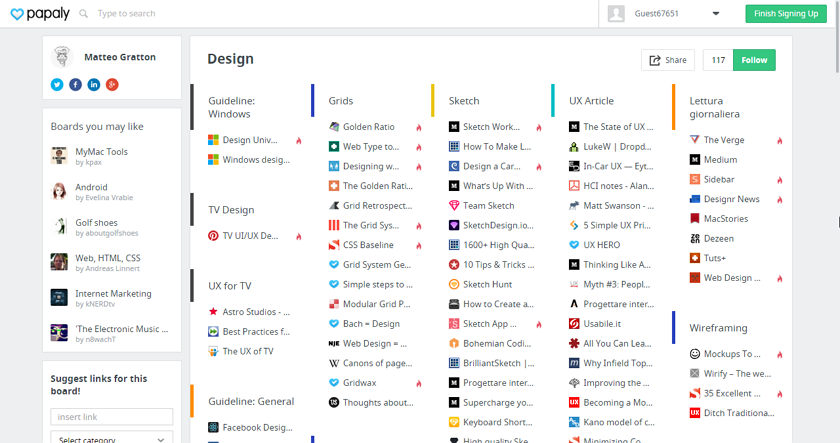This screenshot has height=443, width=840.
Task: Click the flame icon next to Golden Ratio
Action: pyautogui.click(x=419, y=127)
